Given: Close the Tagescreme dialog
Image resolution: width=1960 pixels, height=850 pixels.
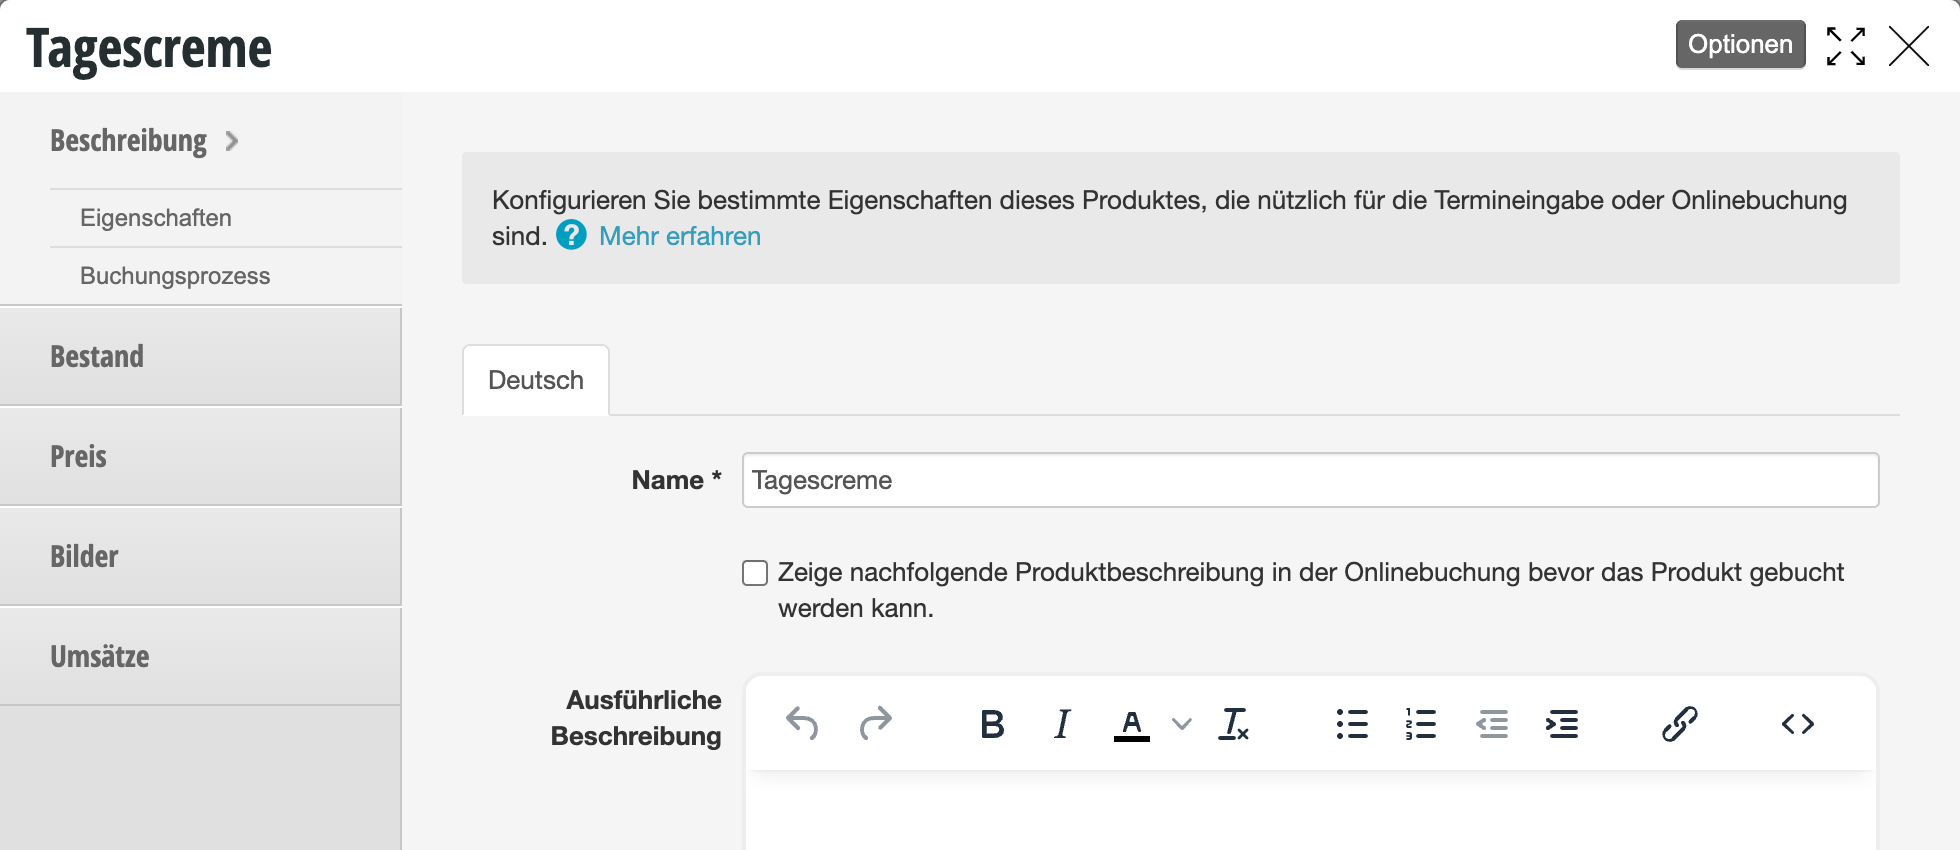Looking at the screenshot, I should (1909, 46).
